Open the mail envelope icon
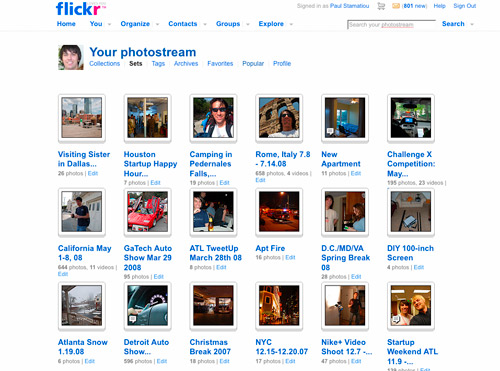 [396, 6]
